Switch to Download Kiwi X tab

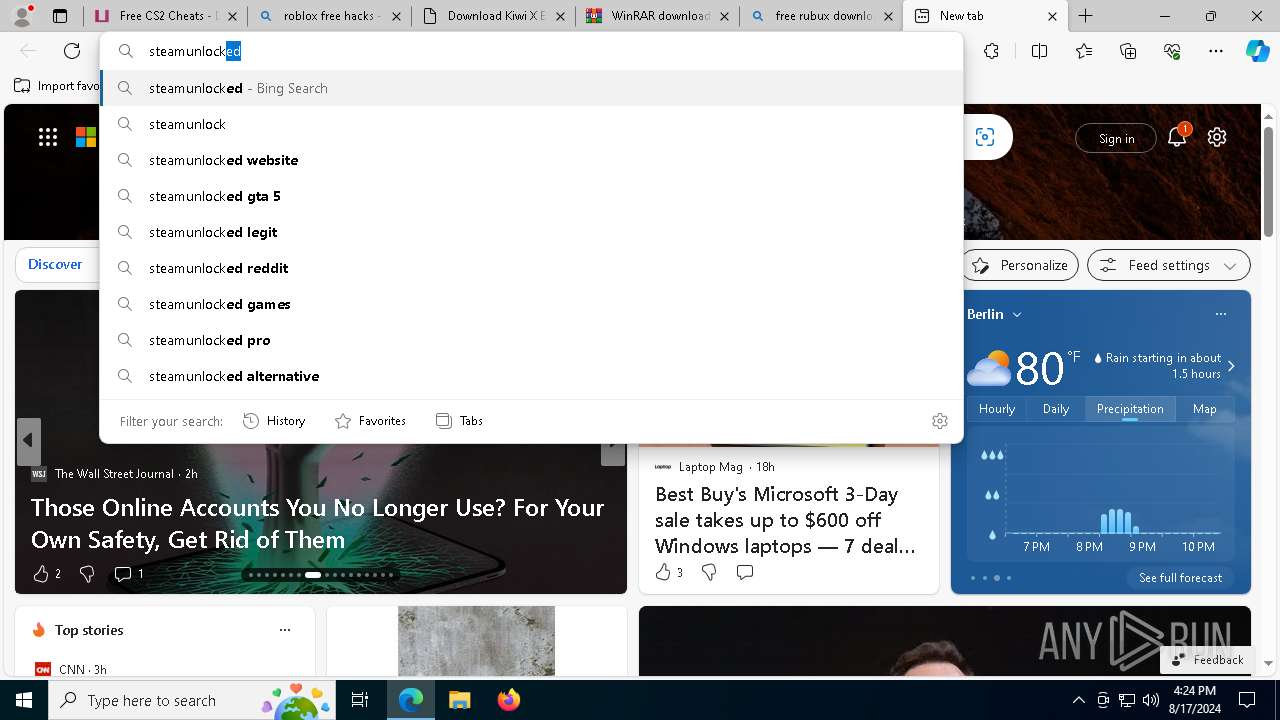pyautogui.click(x=493, y=16)
